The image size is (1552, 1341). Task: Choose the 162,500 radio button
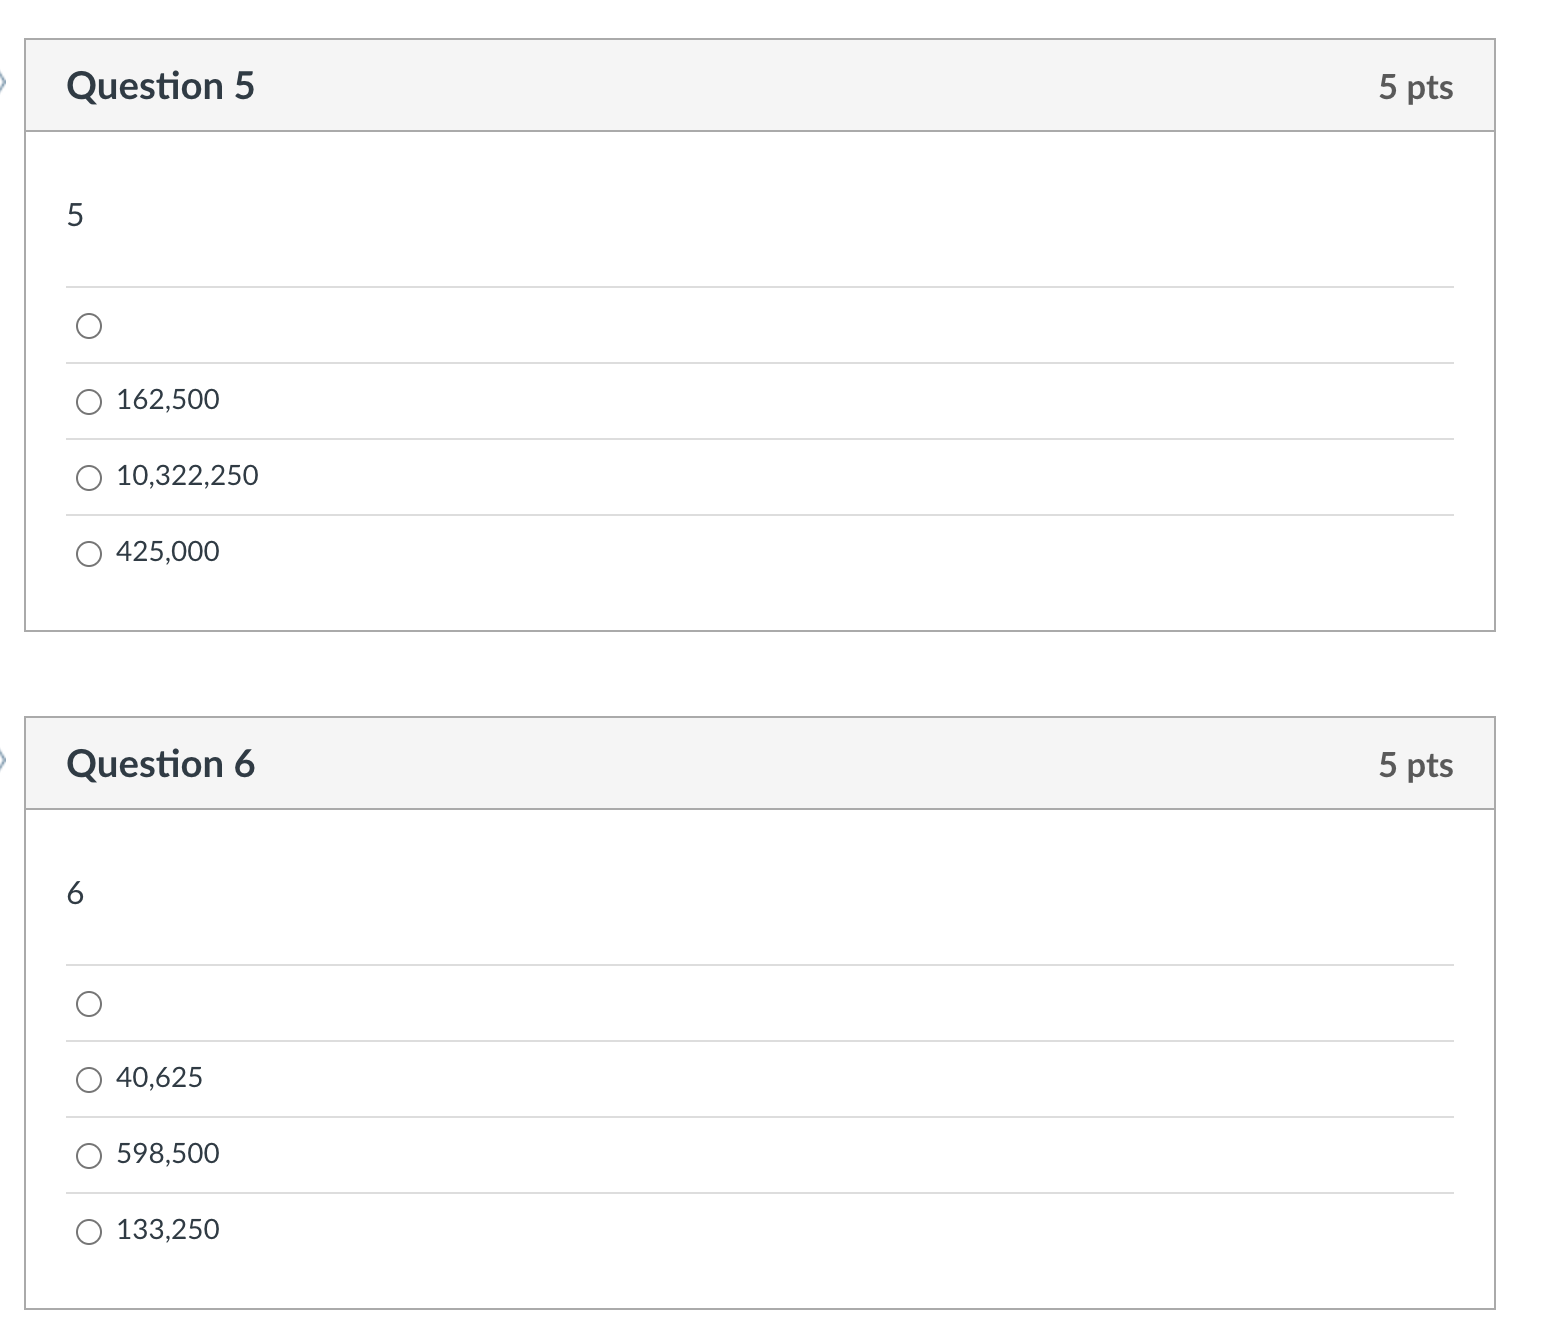coord(89,402)
